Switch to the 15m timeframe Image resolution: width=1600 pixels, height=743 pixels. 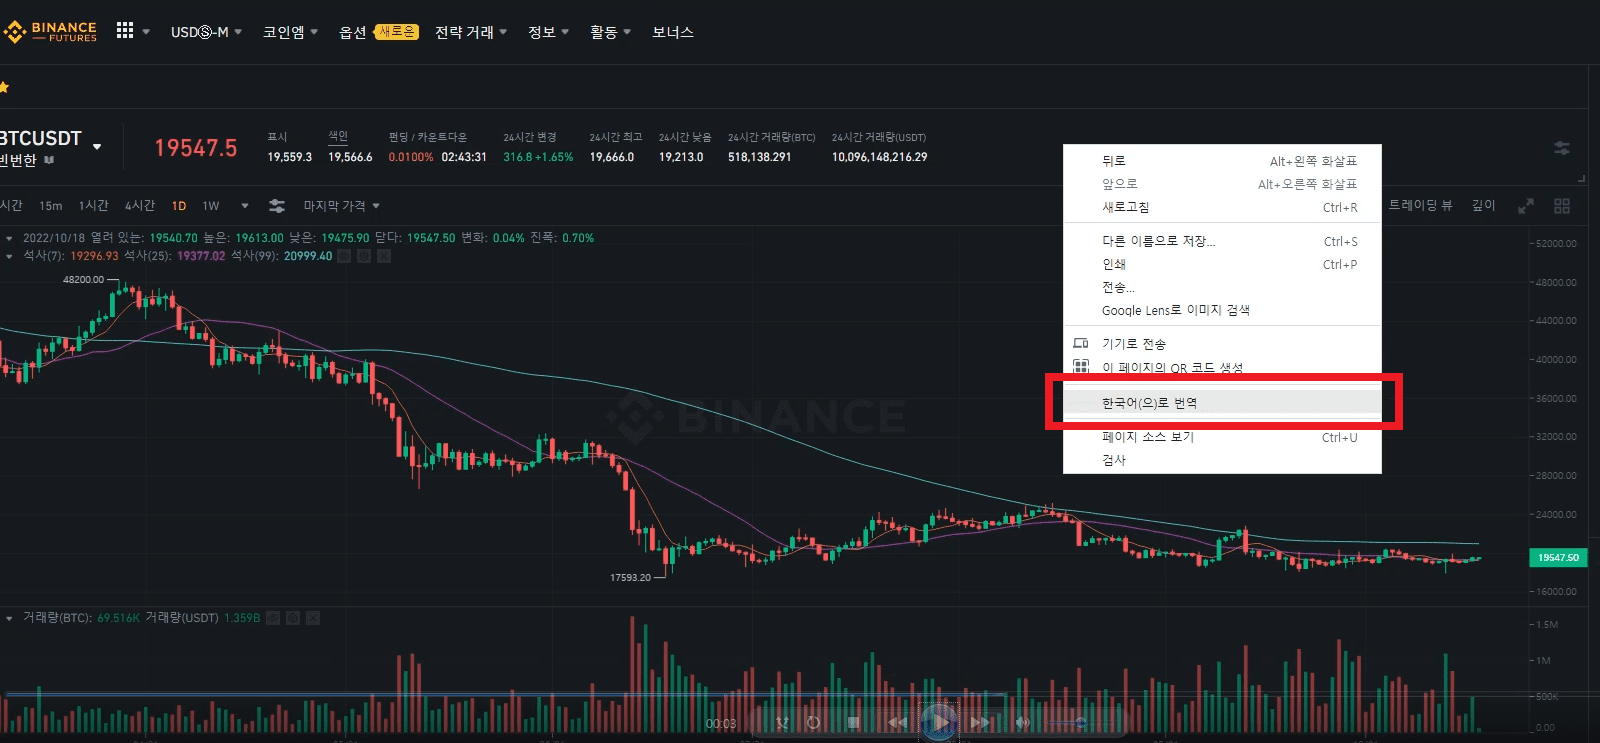point(50,206)
